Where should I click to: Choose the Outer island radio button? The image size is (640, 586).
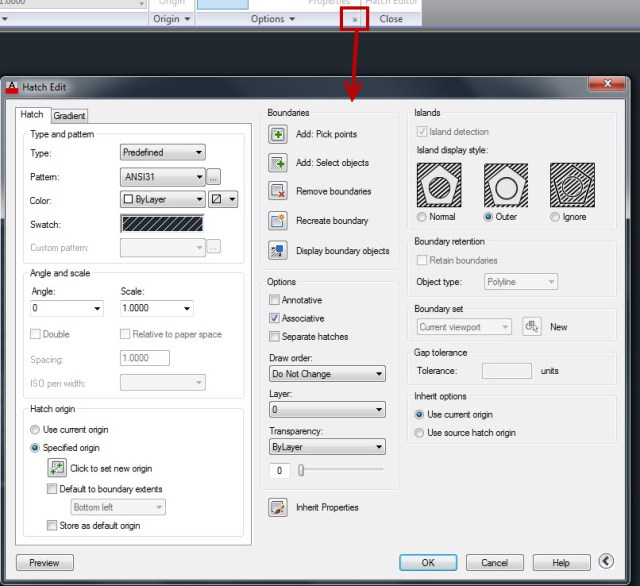click(488, 217)
